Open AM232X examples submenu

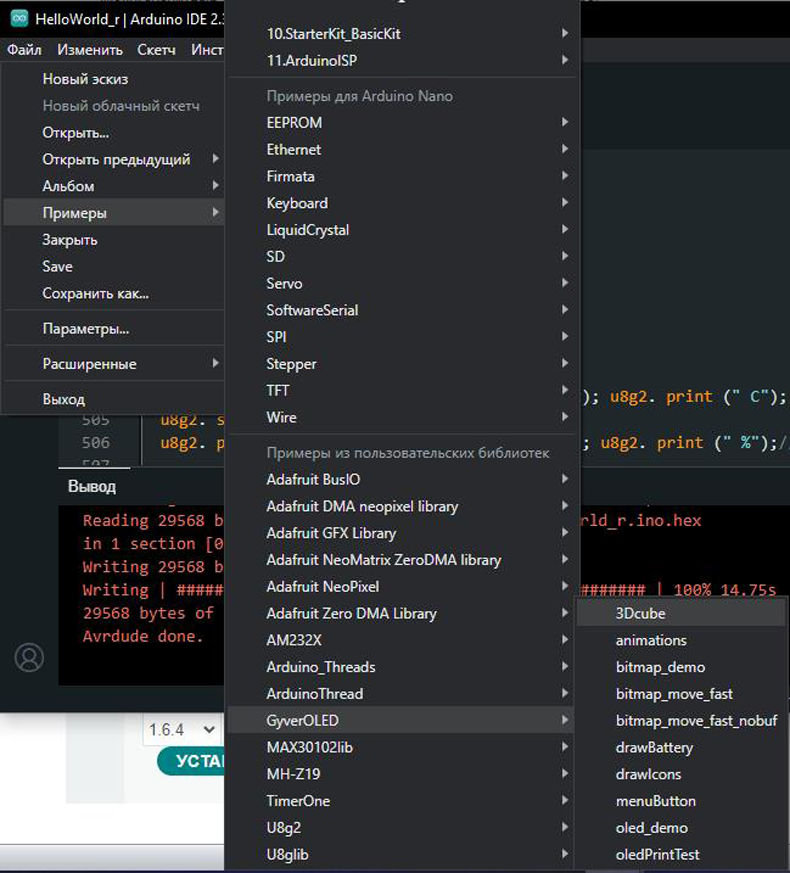(x=402, y=640)
